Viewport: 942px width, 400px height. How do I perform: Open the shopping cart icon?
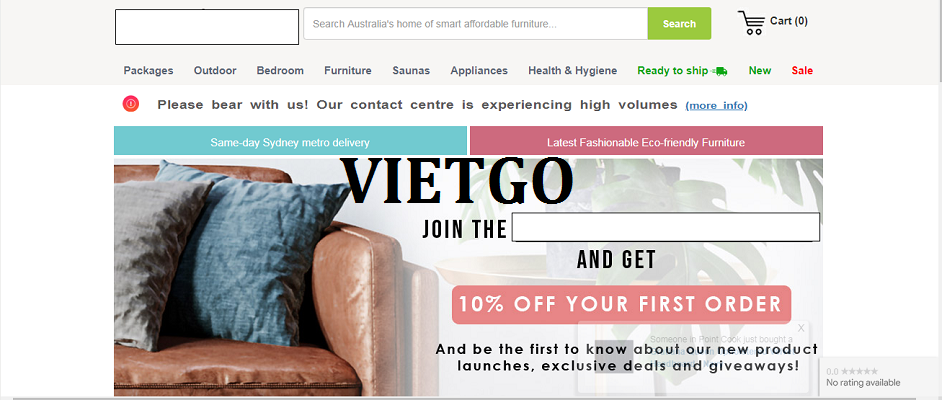[x=751, y=23]
